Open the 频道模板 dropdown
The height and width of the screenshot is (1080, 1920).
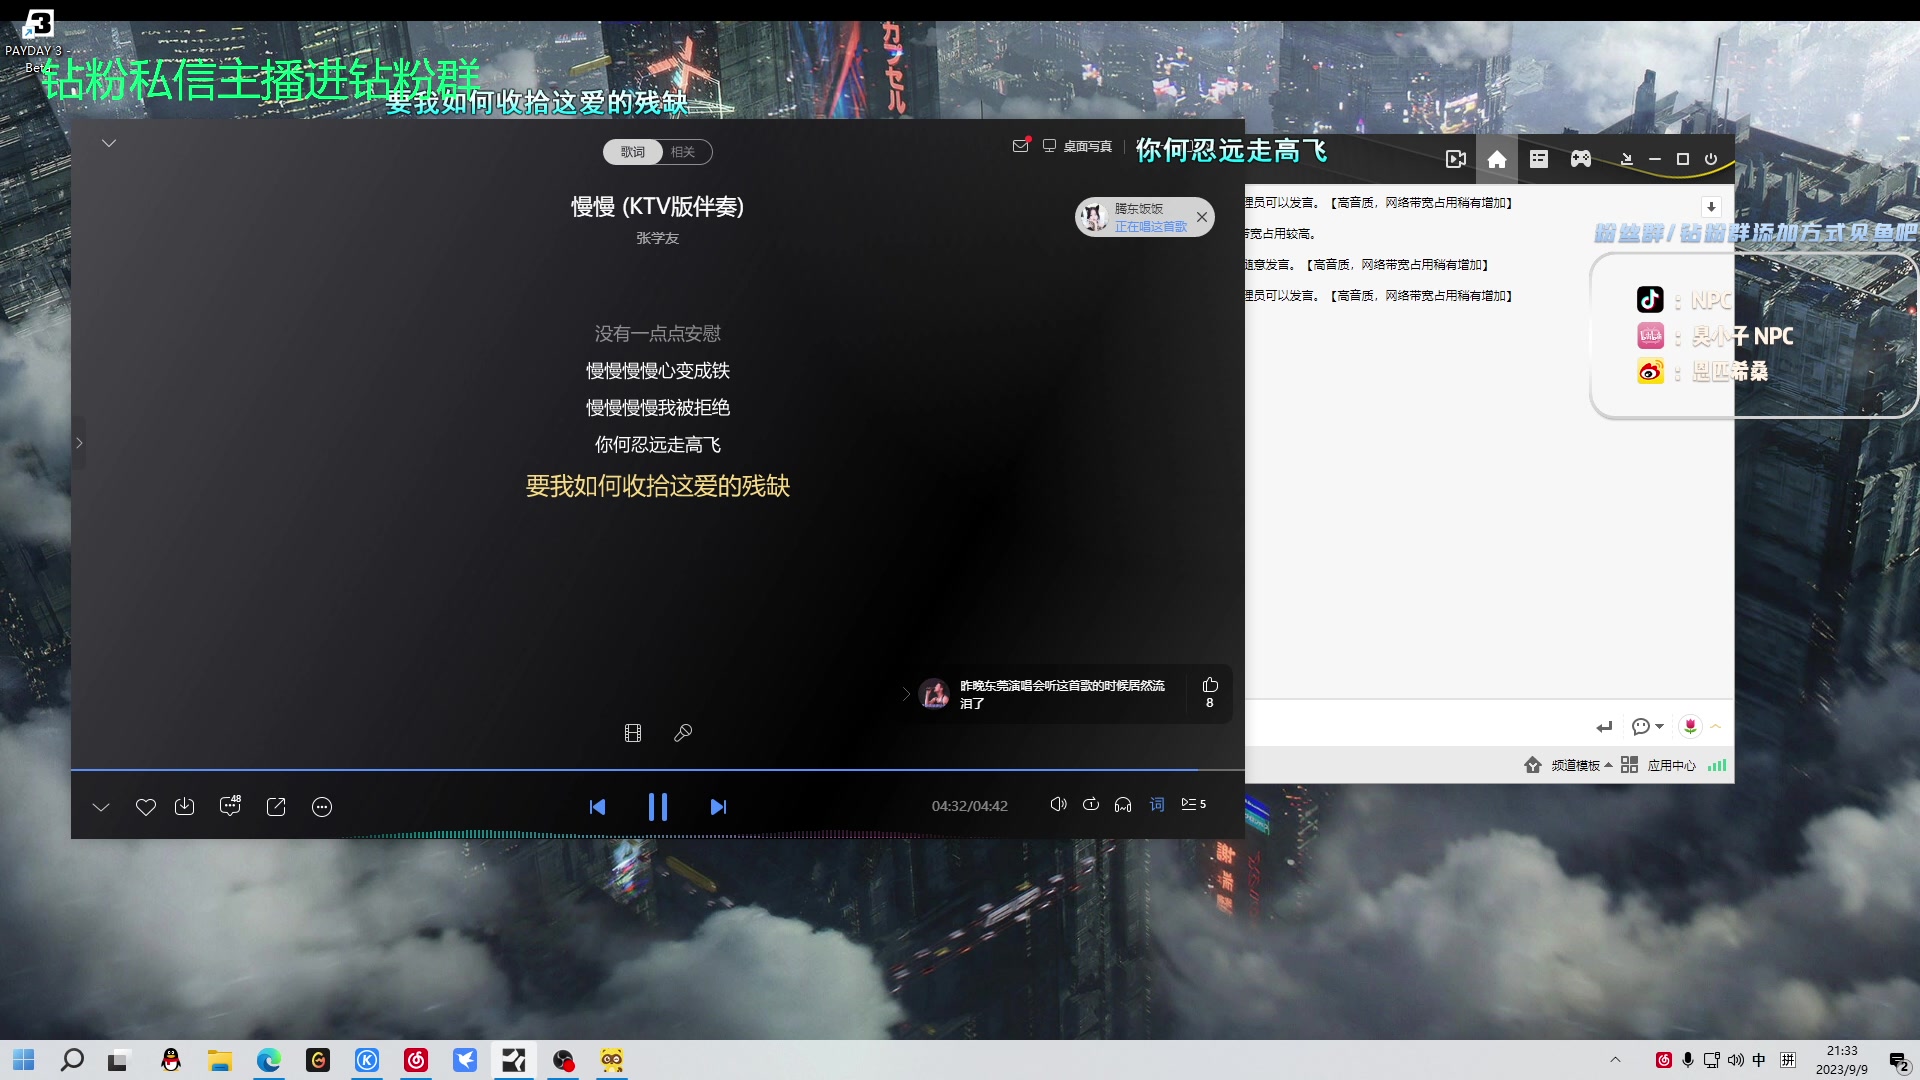click(x=1580, y=766)
